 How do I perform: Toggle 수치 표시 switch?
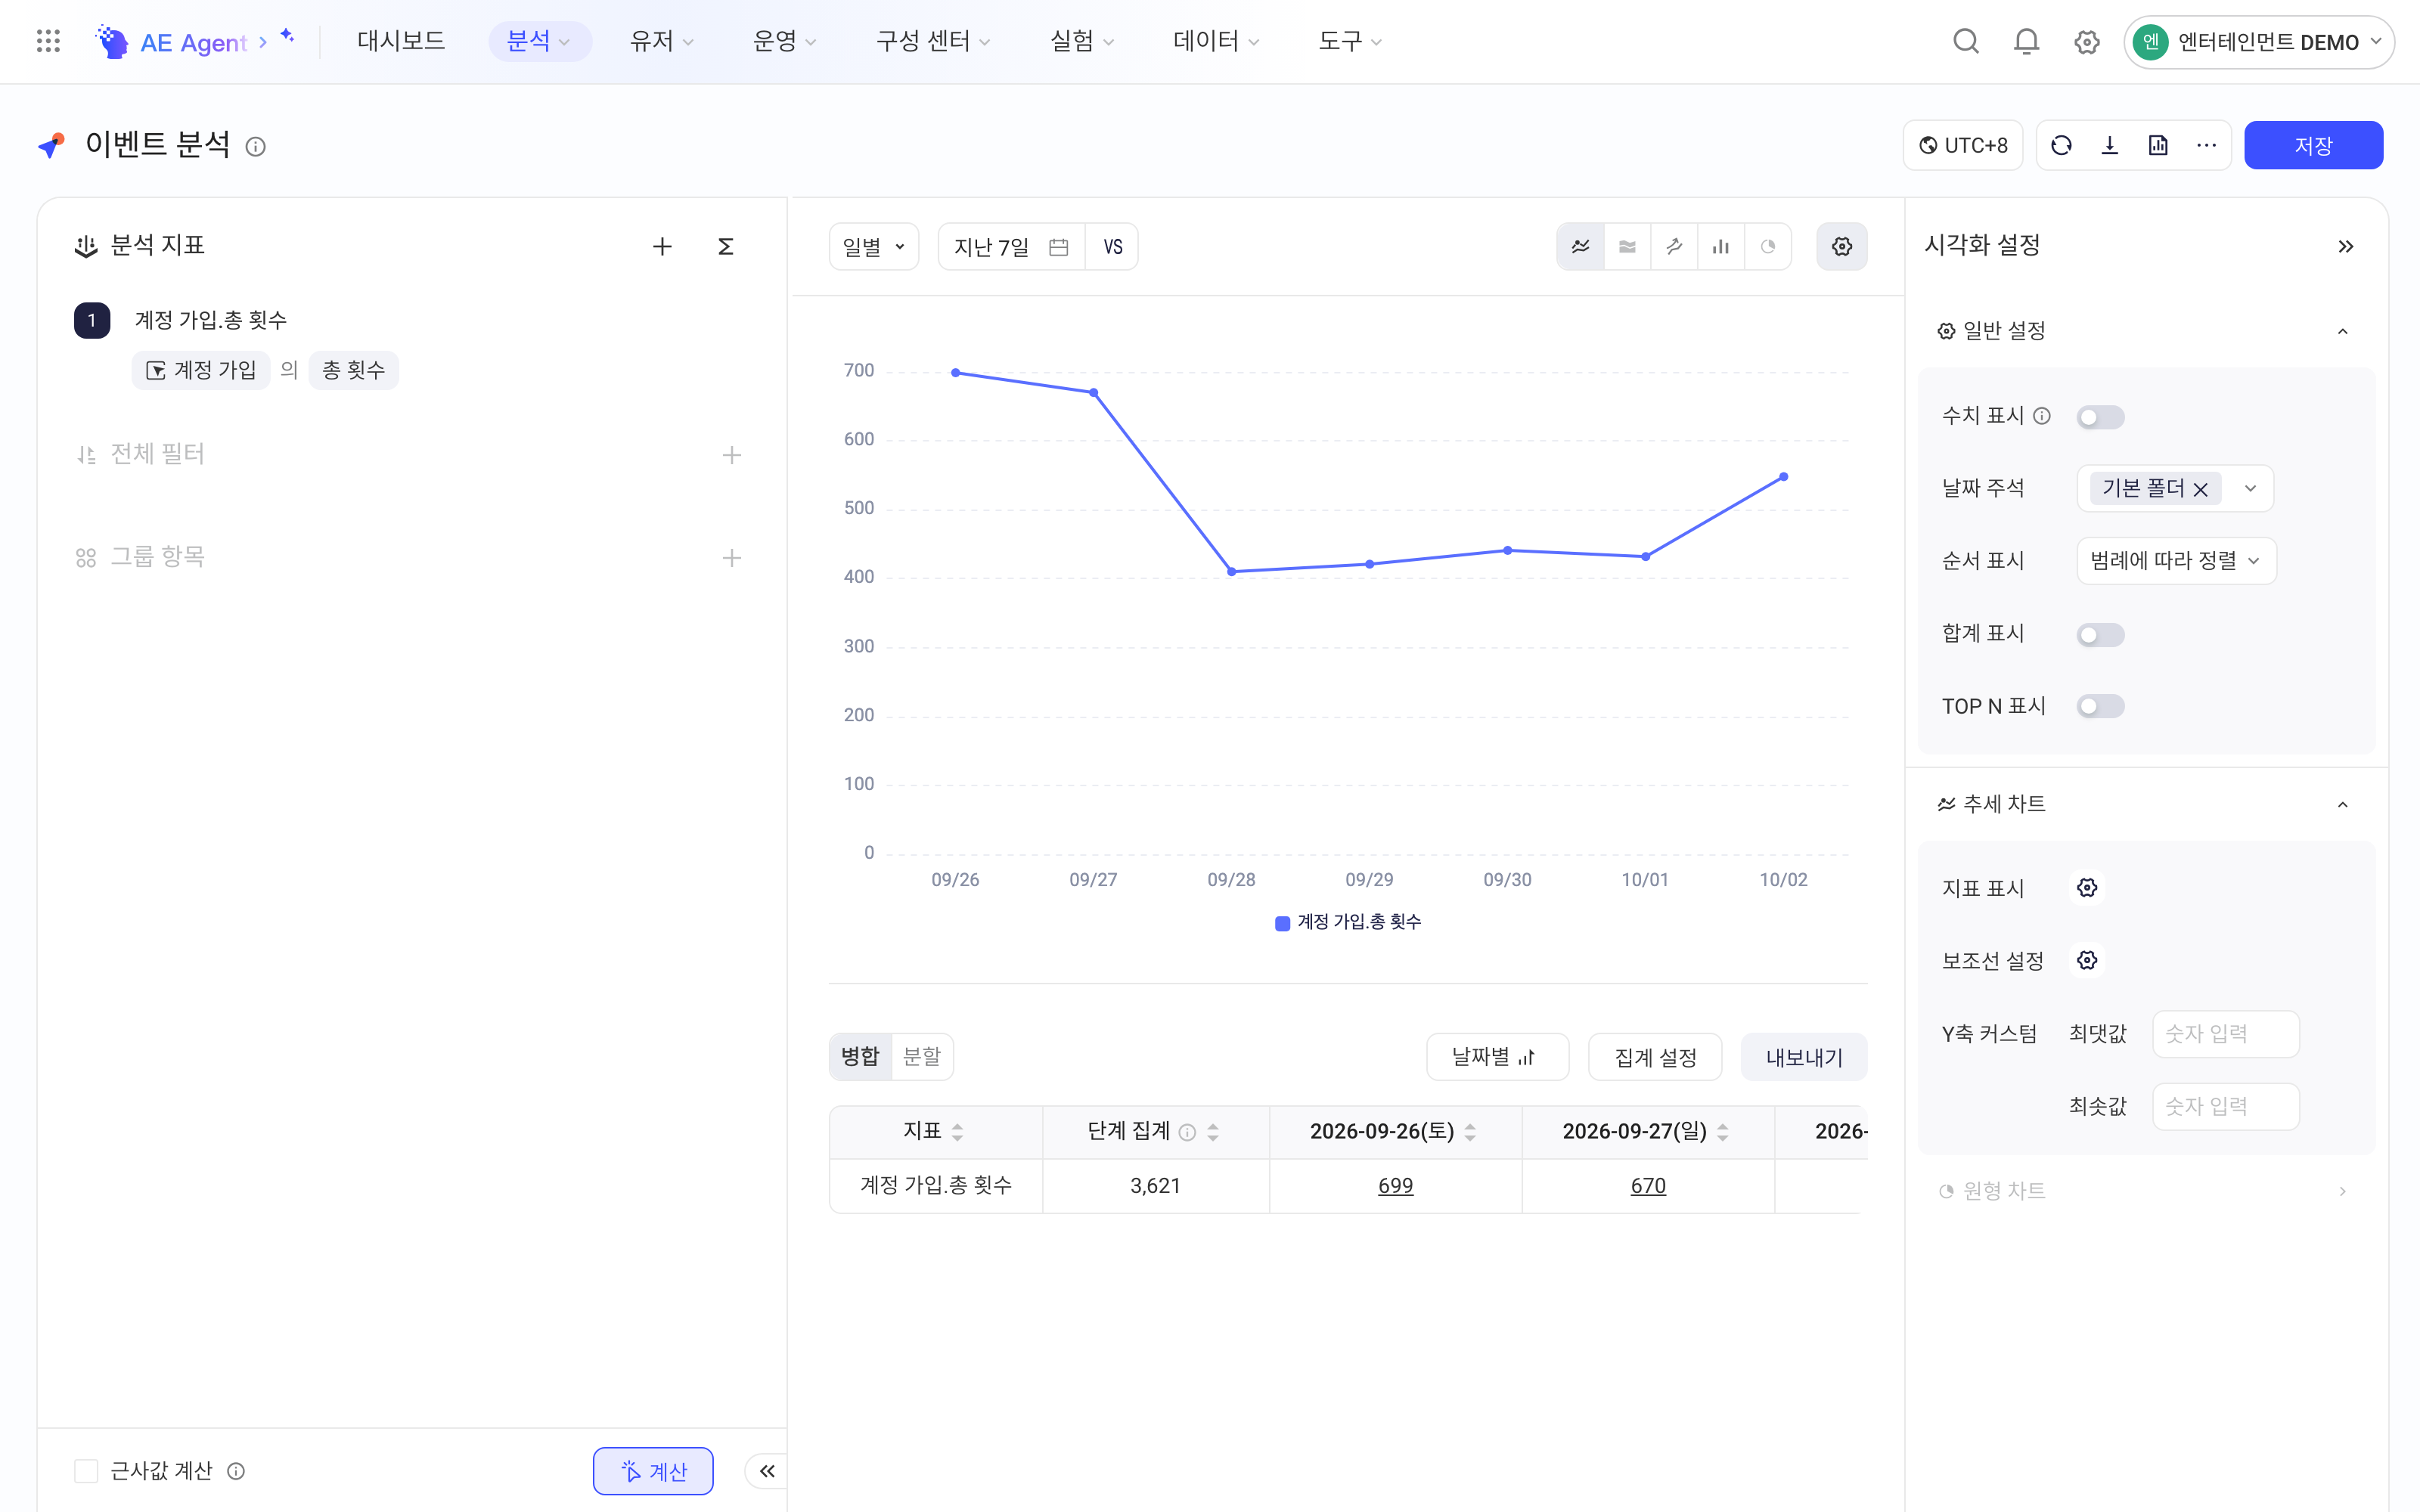pos(2100,417)
